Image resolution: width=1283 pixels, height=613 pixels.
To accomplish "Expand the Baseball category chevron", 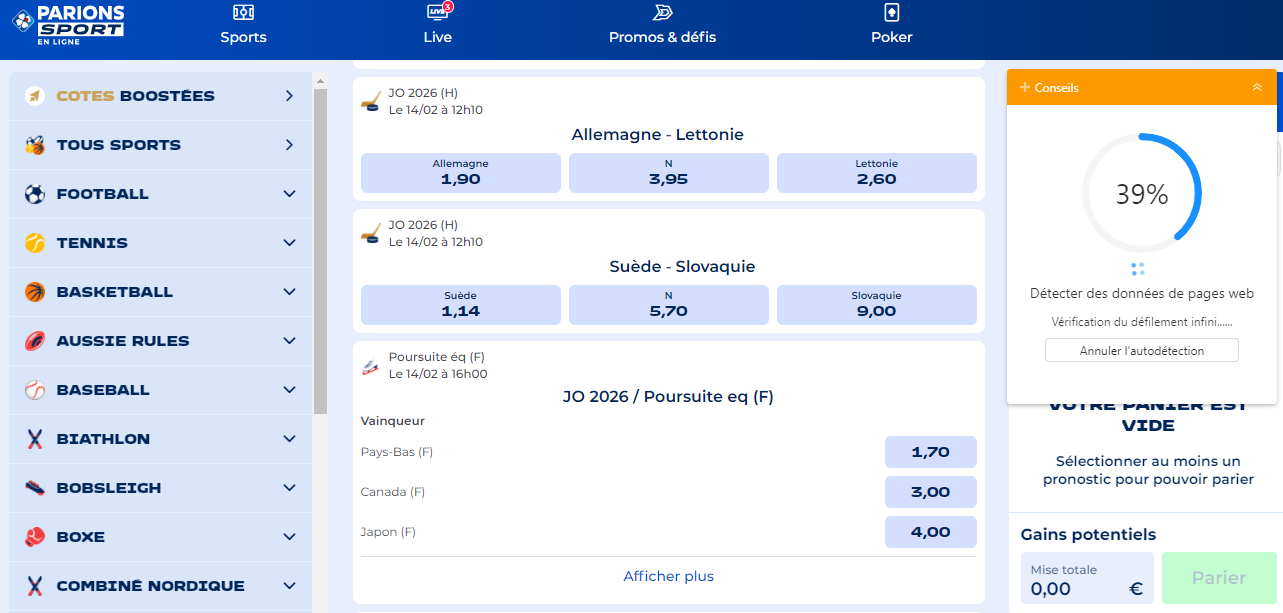I will click(x=289, y=389).
